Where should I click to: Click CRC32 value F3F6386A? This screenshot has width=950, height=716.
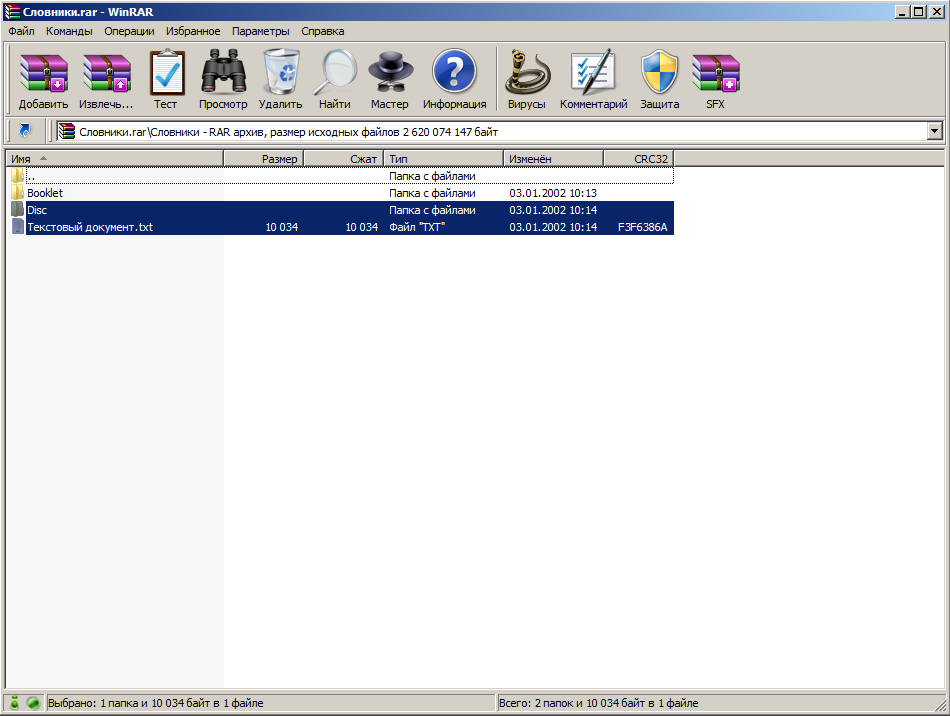coord(642,227)
